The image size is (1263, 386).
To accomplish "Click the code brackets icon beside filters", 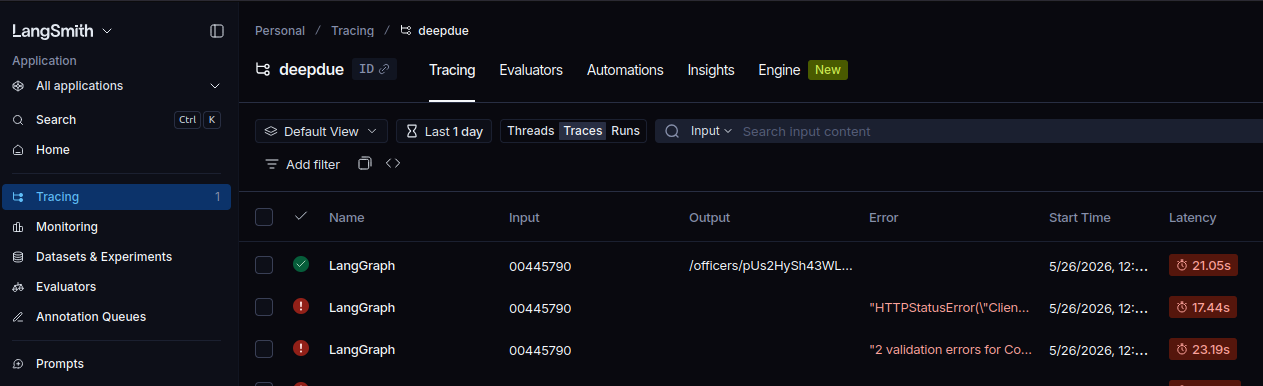I will click(x=393, y=163).
